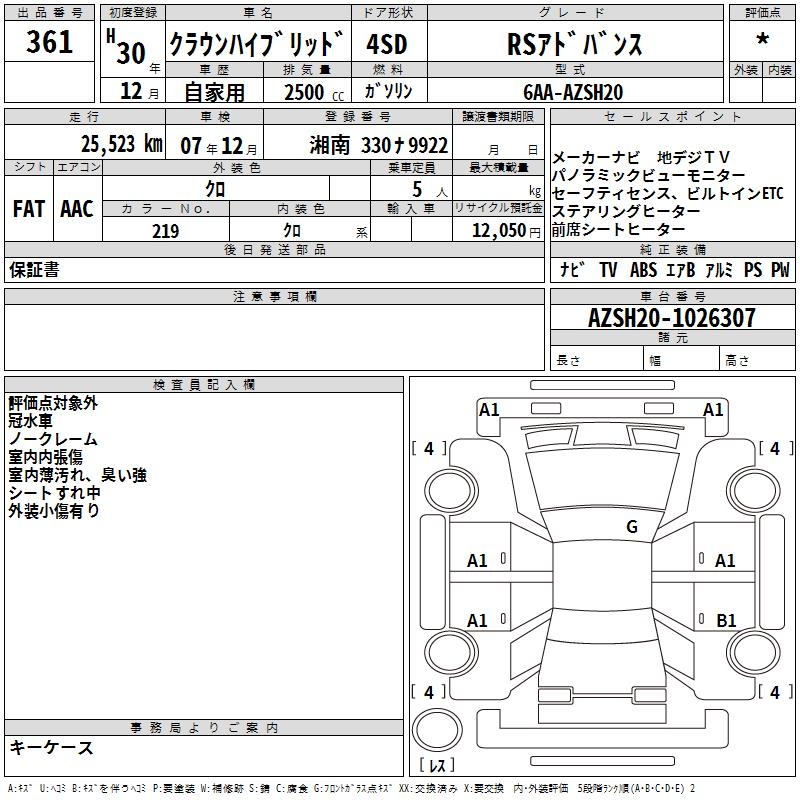This screenshot has width=800, height=800.
Task: Click the color number 219
Action: (x=165, y=231)
